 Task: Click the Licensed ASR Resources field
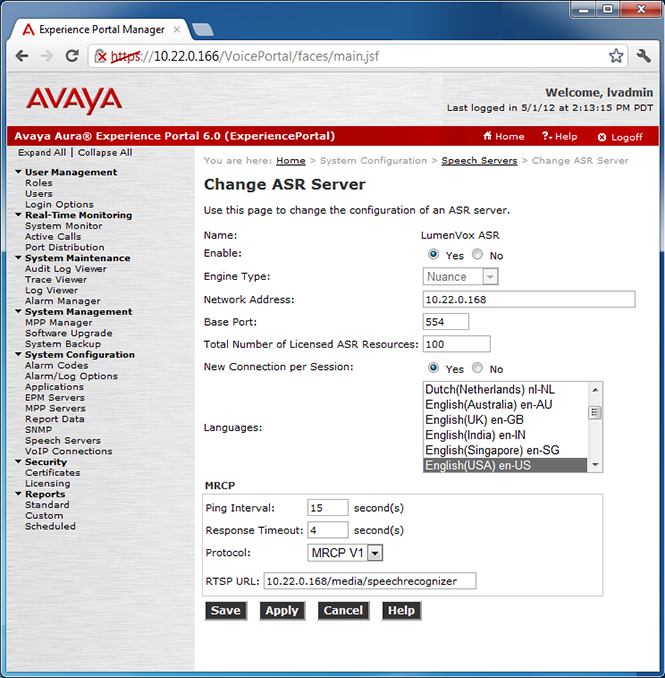click(457, 344)
